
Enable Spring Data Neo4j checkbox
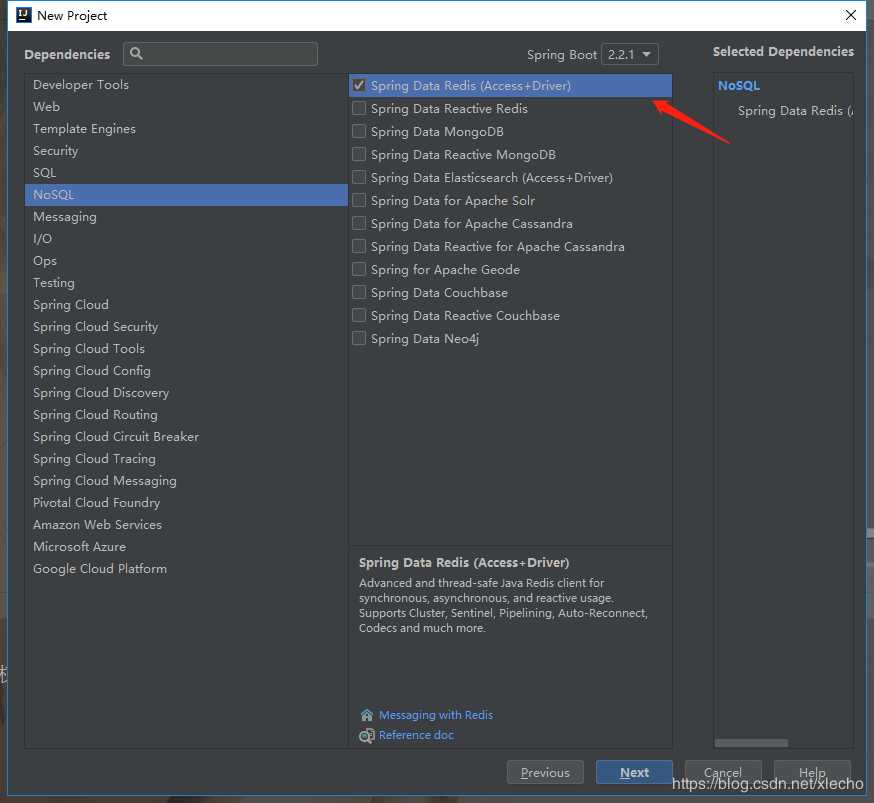click(x=359, y=338)
